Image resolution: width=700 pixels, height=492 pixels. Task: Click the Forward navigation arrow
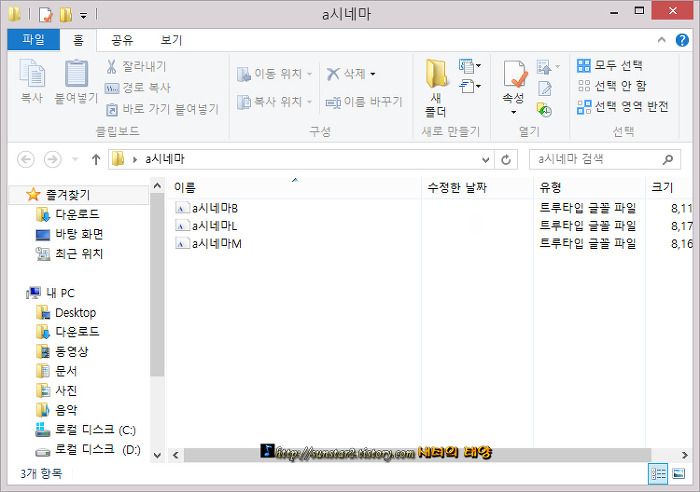(x=53, y=159)
